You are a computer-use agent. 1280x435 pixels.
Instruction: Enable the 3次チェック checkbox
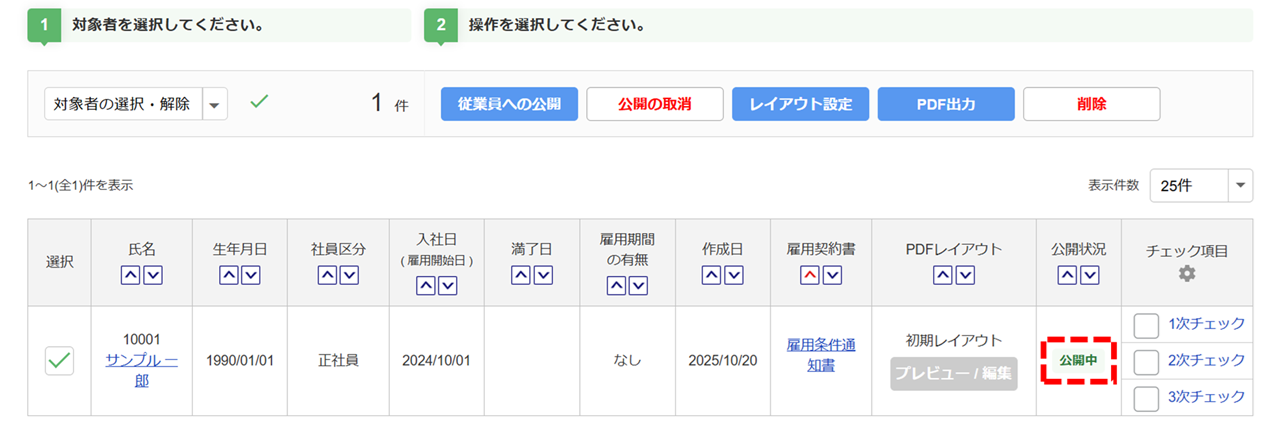[x=1146, y=398]
